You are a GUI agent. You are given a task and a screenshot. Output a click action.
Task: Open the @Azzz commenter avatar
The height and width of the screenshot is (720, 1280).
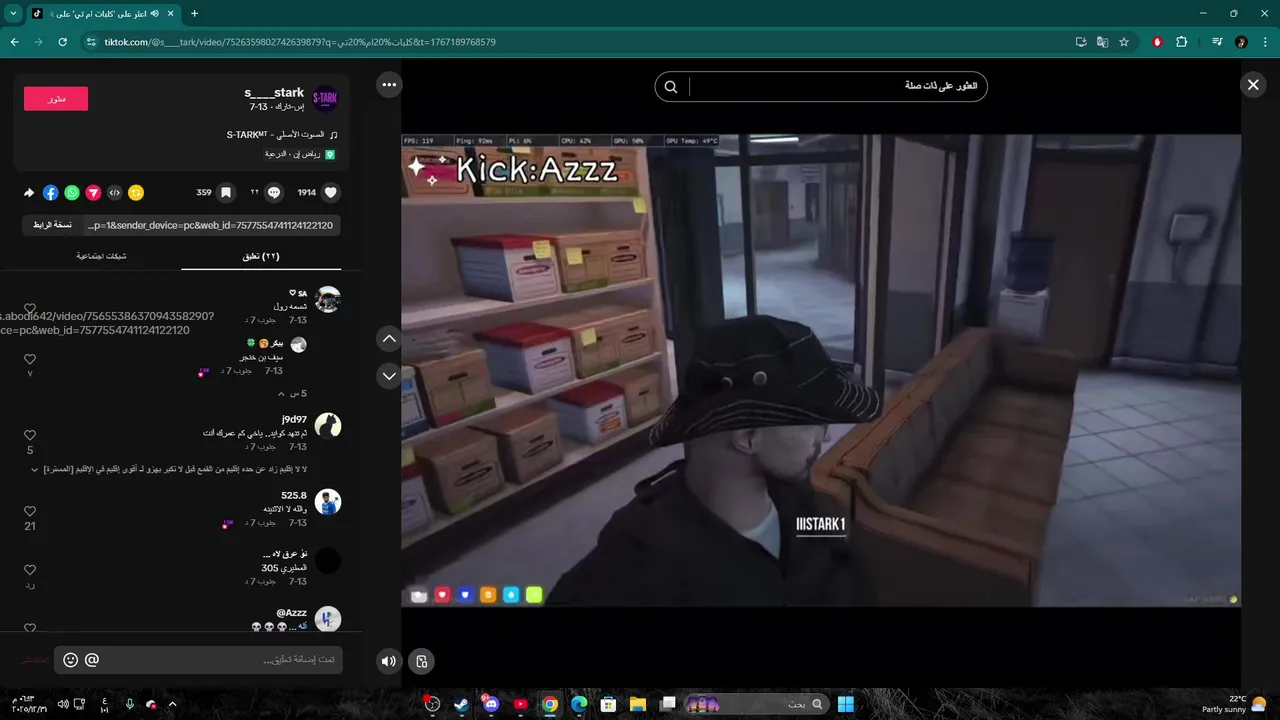tap(328, 619)
